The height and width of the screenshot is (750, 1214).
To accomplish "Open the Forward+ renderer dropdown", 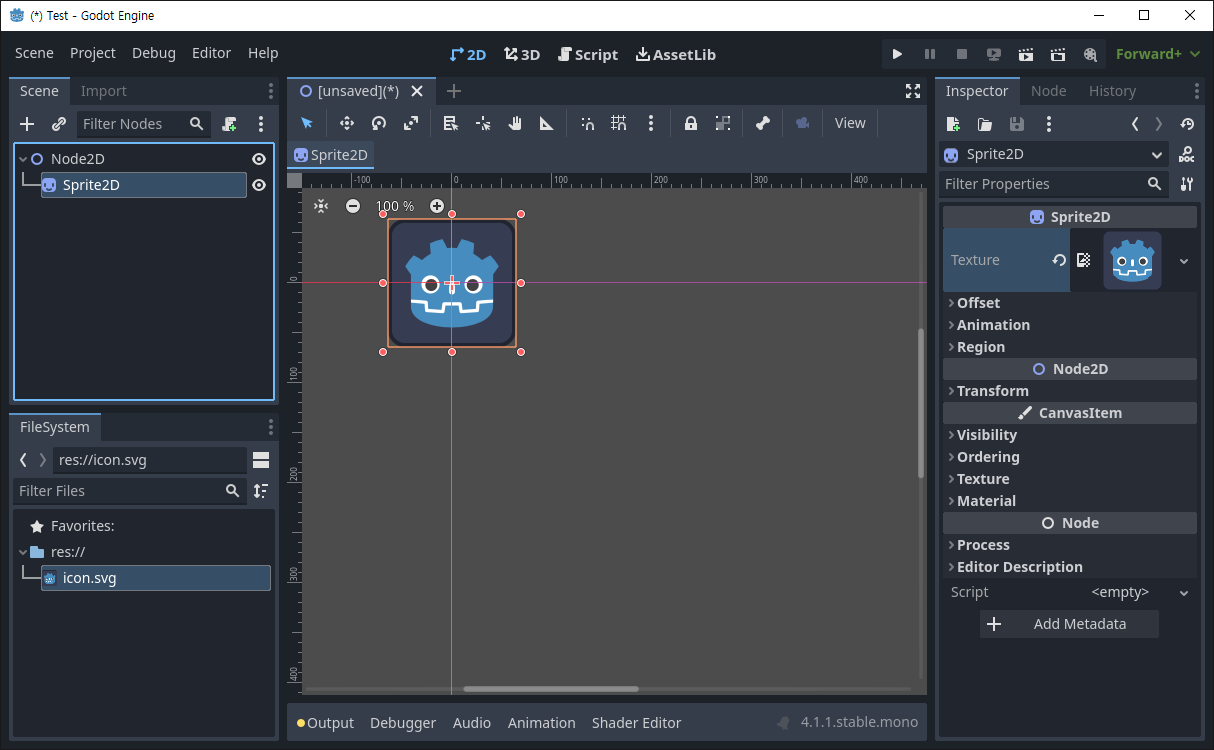I will point(1158,54).
